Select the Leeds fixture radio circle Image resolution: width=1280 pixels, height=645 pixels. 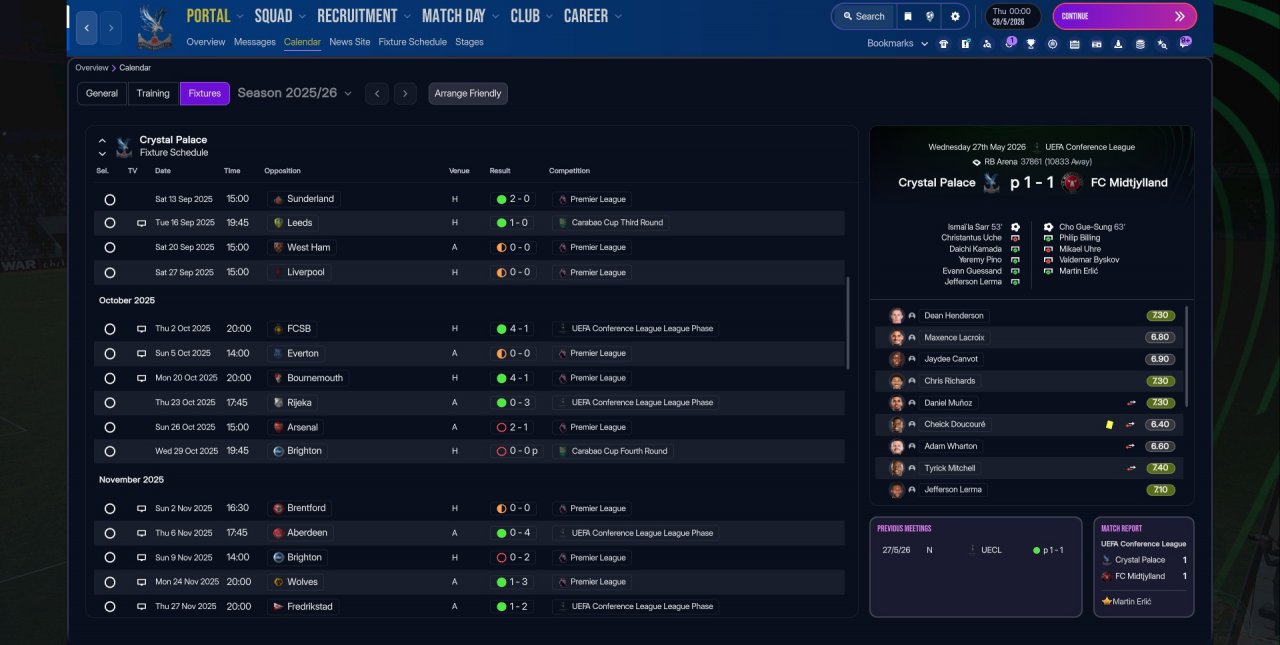tap(110, 223)
